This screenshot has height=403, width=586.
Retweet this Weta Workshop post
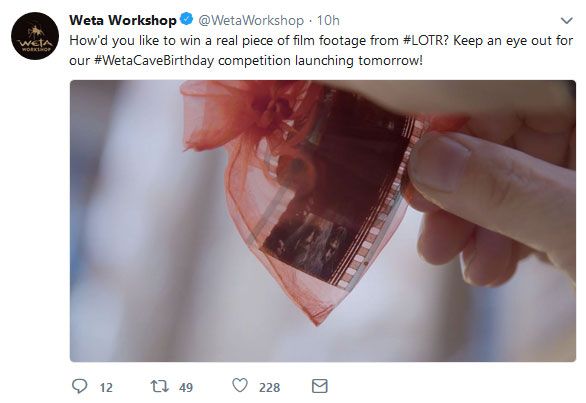160,386
